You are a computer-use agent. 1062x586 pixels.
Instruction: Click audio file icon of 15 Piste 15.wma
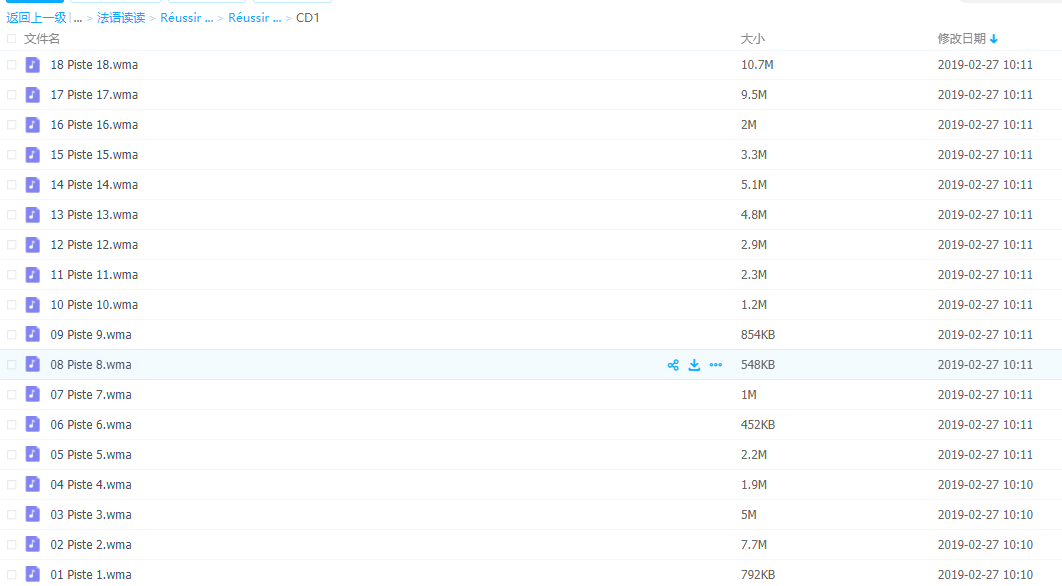(x=33, y=154)
